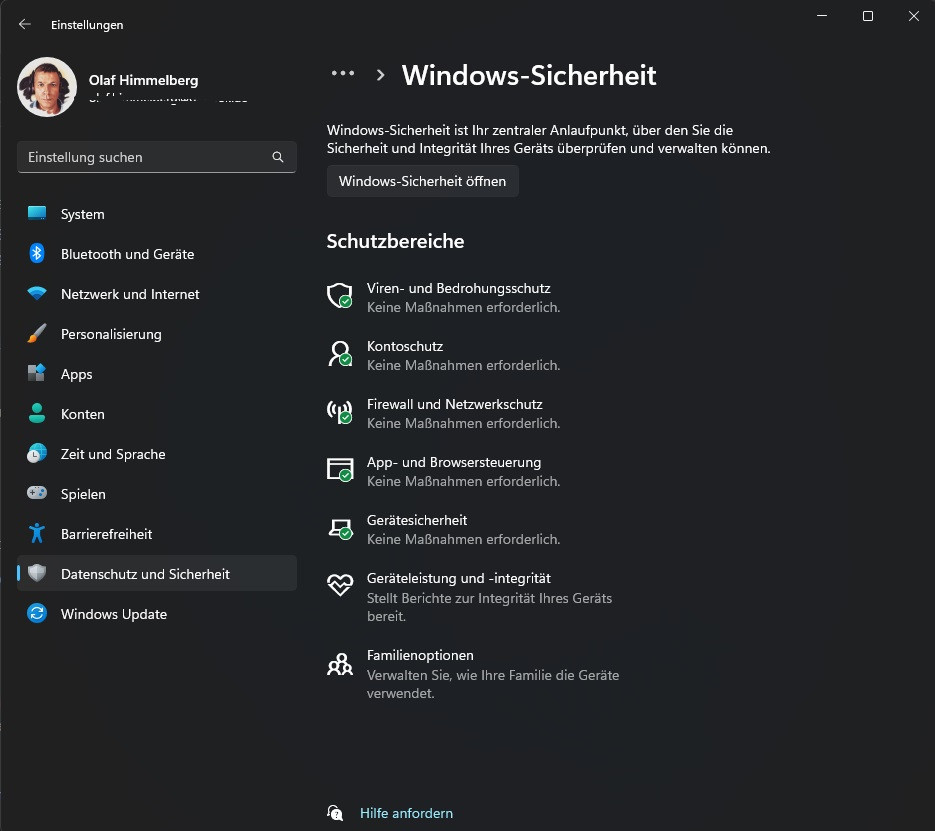Image resolution: width=935 pixels, height=831 pixels.
Task: Click the back arrow in Einstellungen
Action: (24, 24)
